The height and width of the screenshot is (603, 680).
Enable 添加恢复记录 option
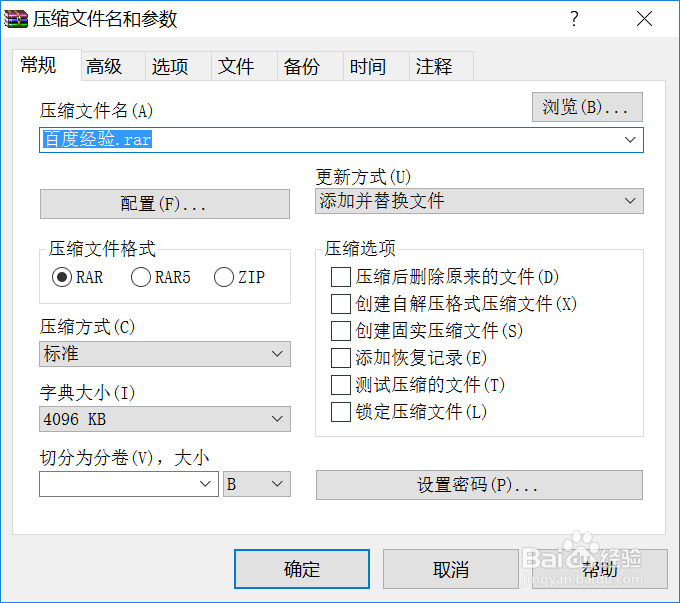point(341,358)
